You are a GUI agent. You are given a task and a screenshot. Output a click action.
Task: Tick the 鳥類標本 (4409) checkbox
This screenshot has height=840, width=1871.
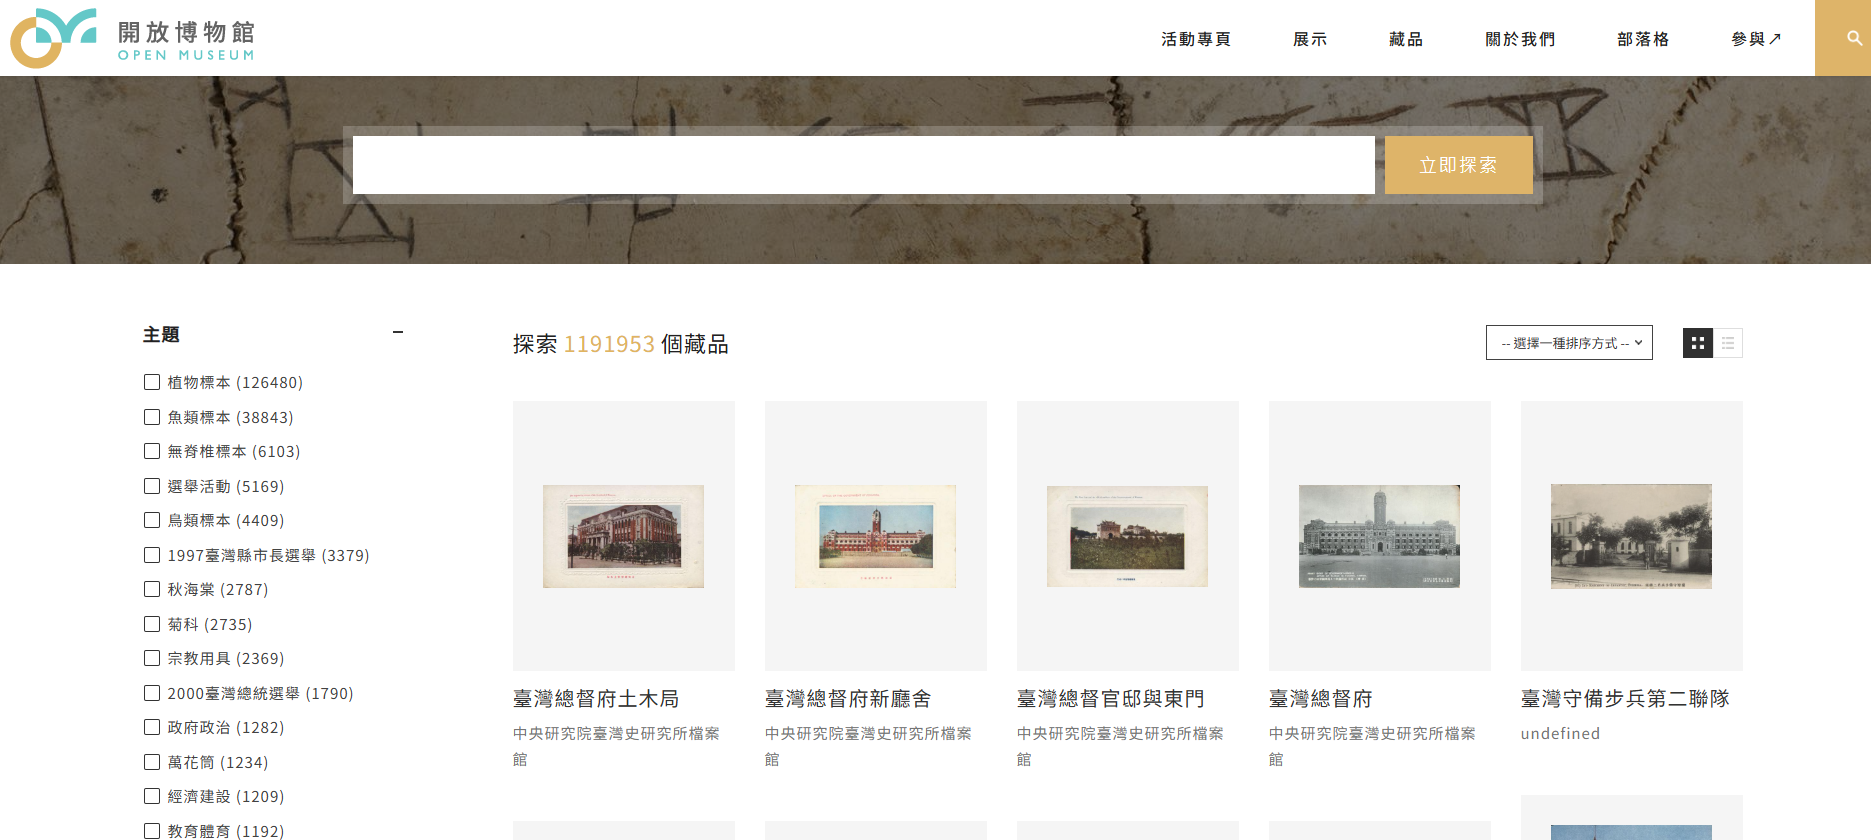pos(152,520)
